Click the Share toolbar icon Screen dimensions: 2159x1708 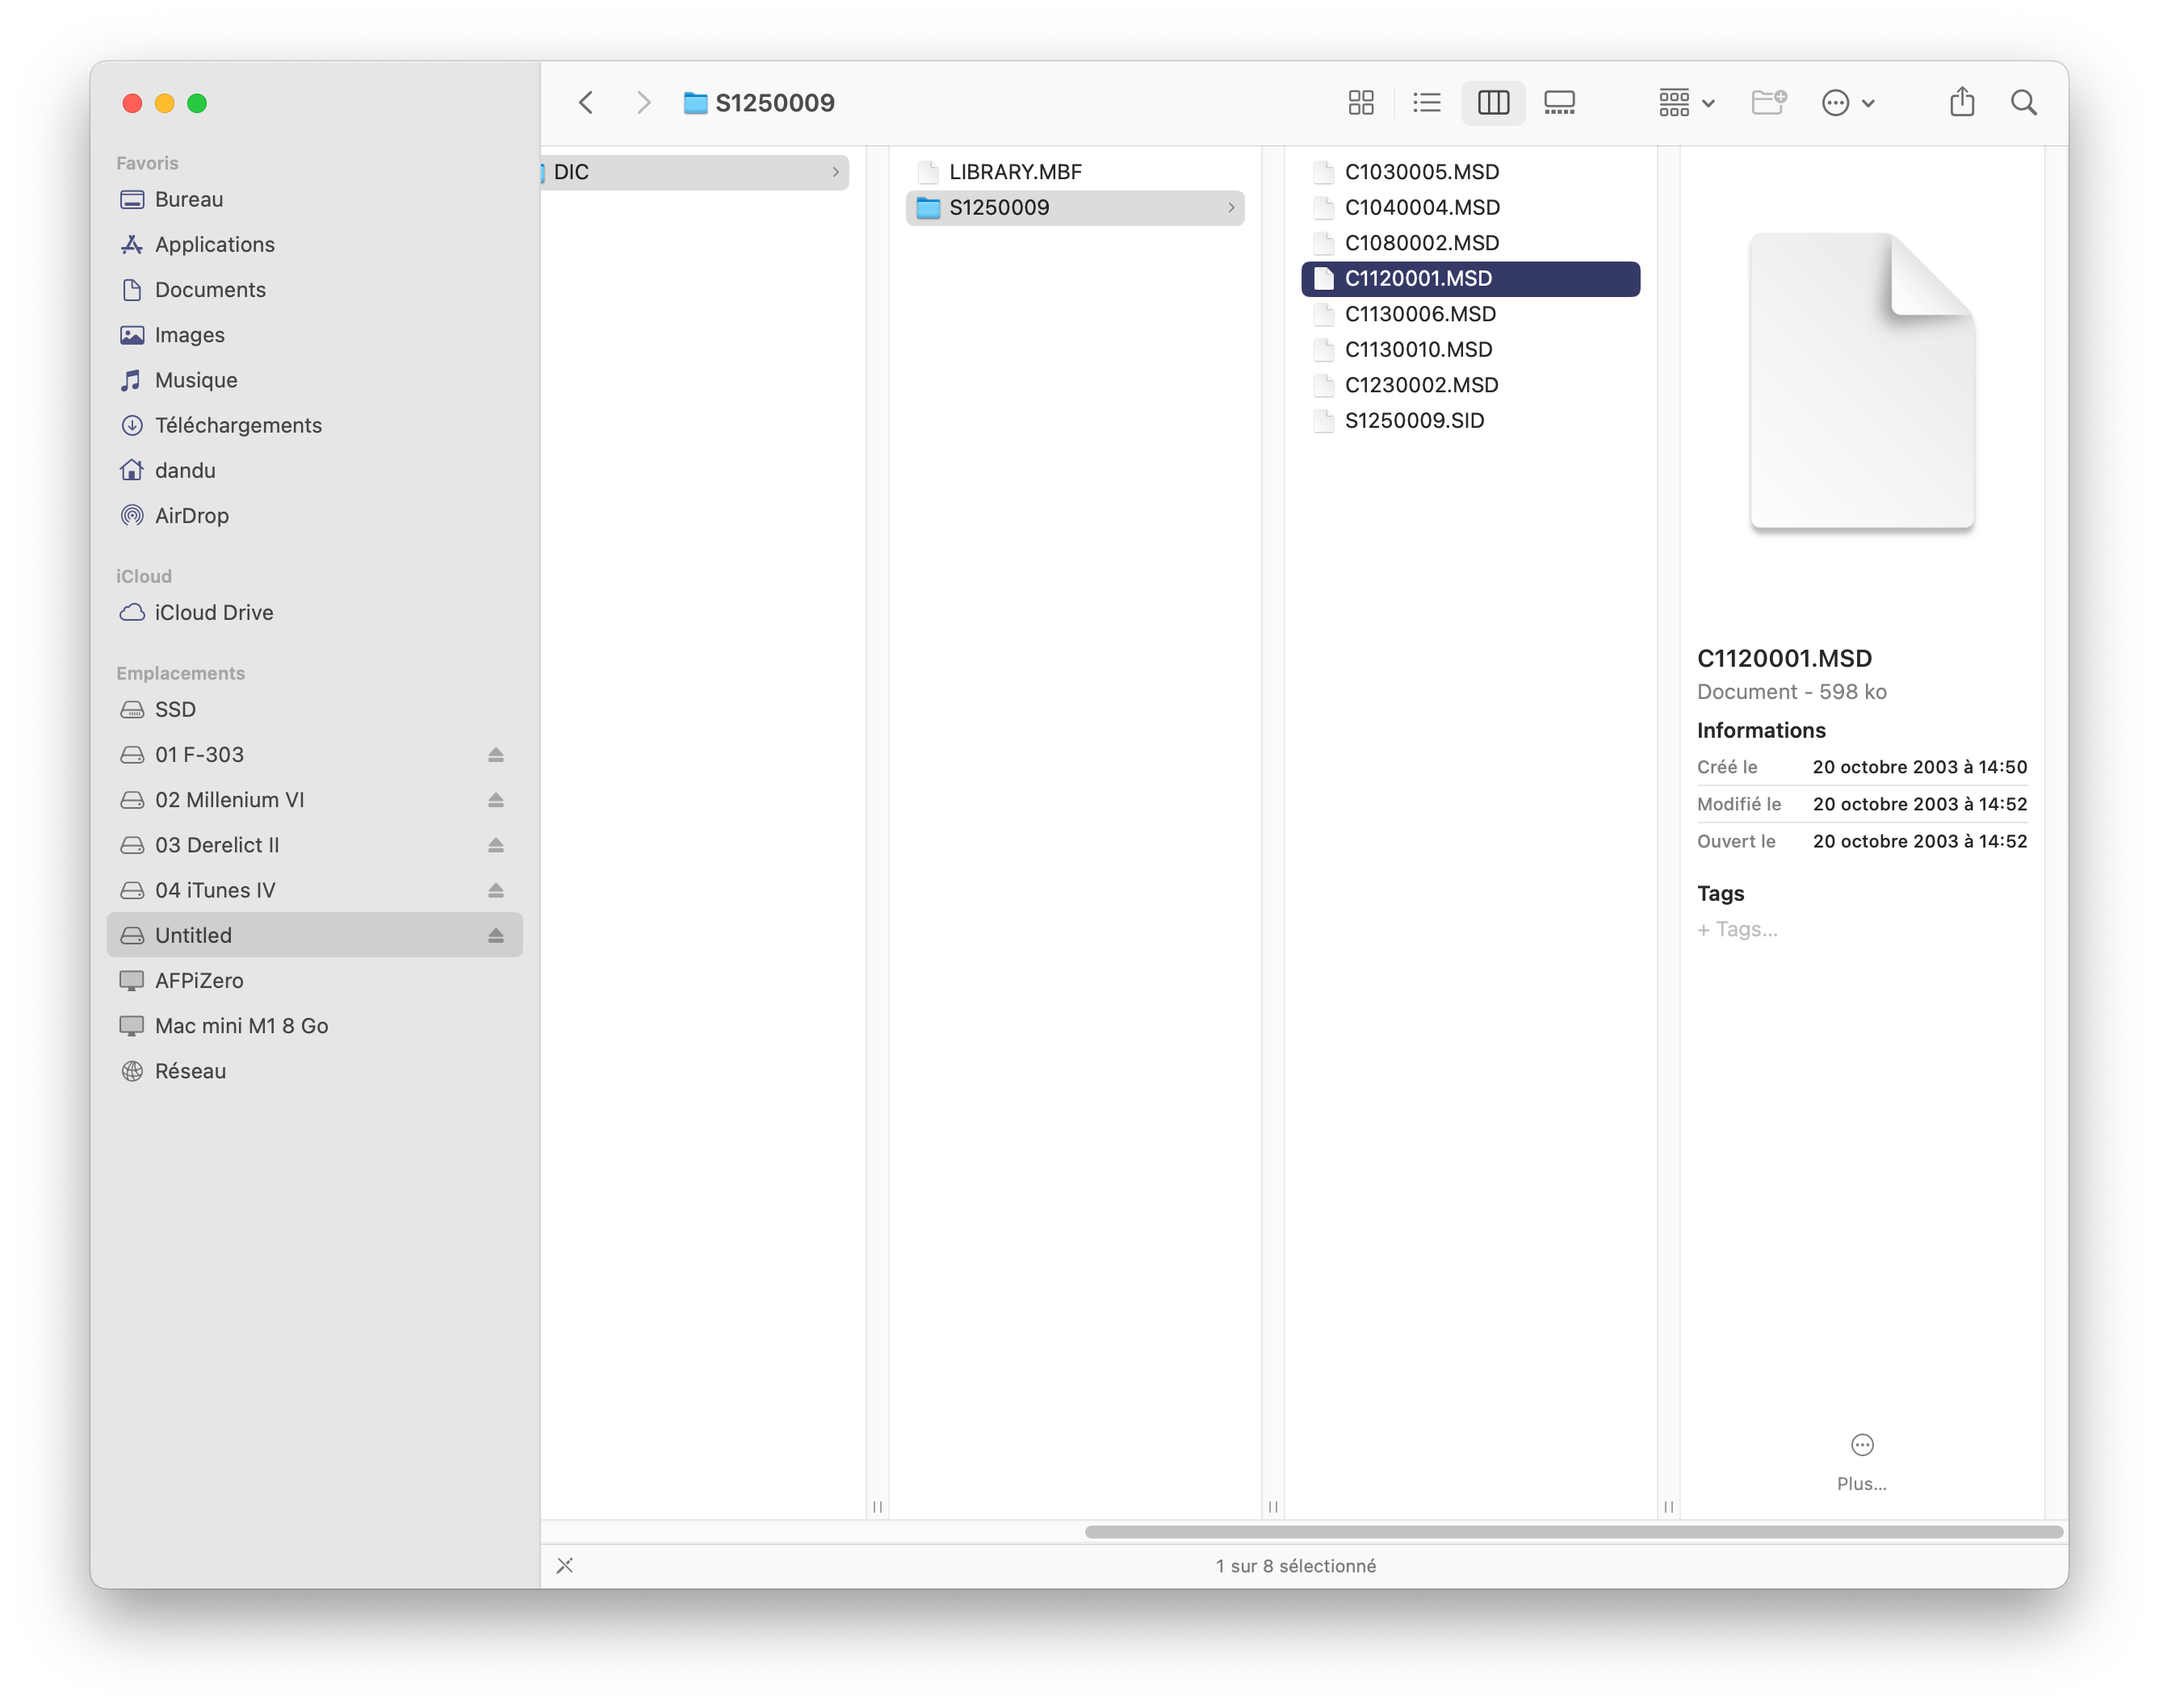[1961, 102]
